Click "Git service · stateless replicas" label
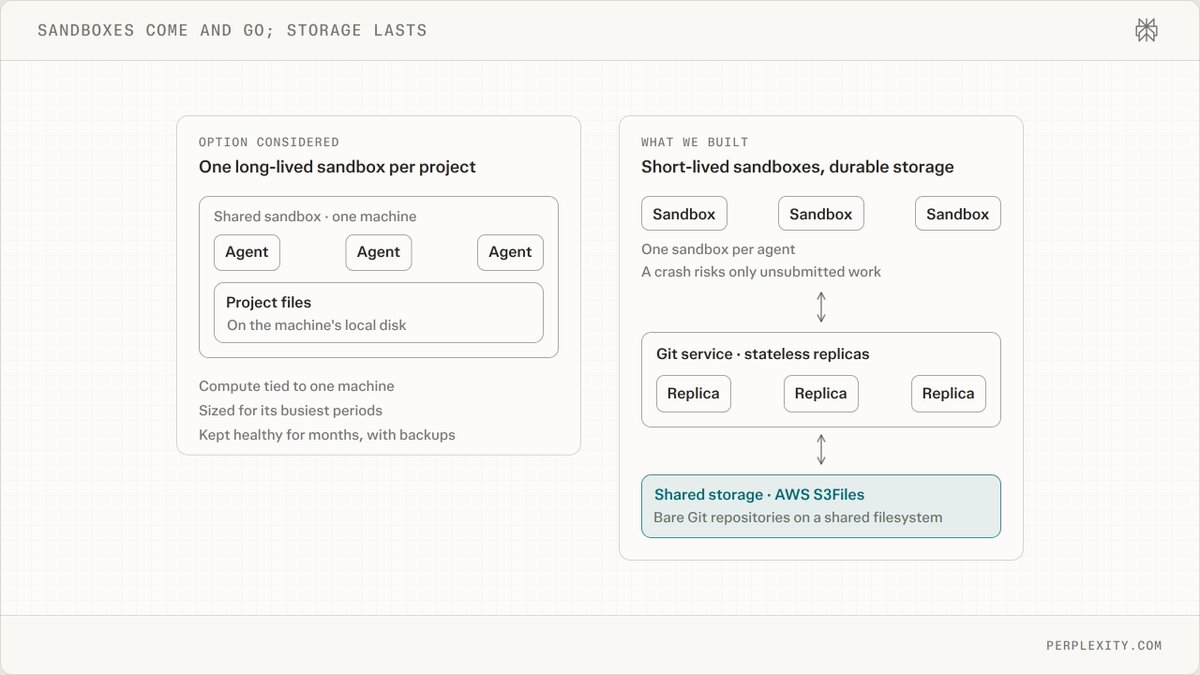Screen dimensions: 1200x675 pyautogui.click(x=762, y=354)
